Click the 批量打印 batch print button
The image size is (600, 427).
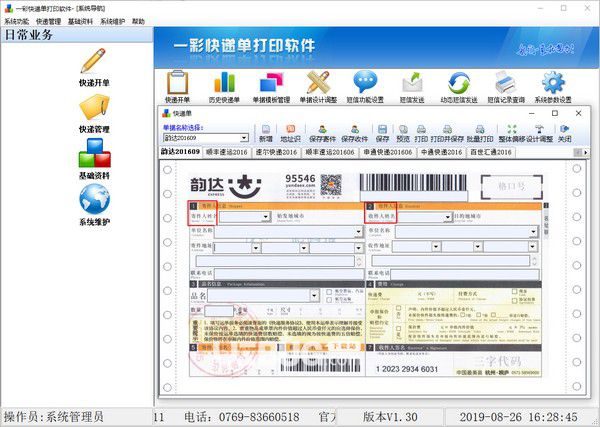pyautogui.click(x=480, y=134)
